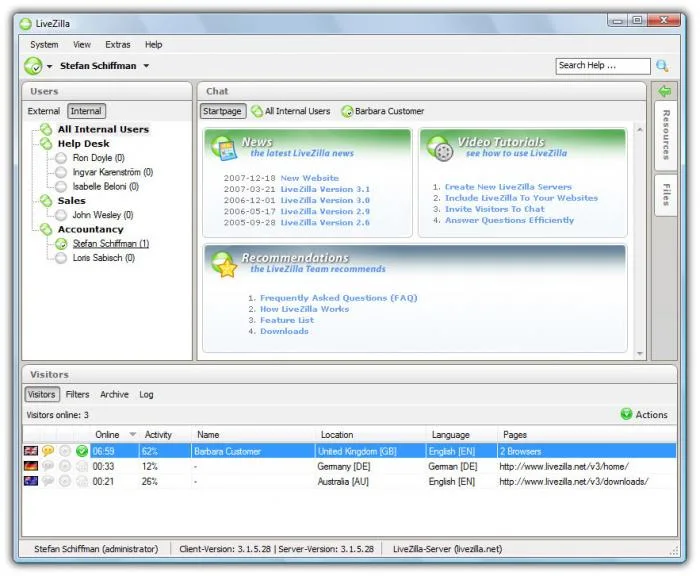Click the Online column sort arrow
The width and height of the screenshot is (700, 576).
pyautogui.click(x=133, y=434)
